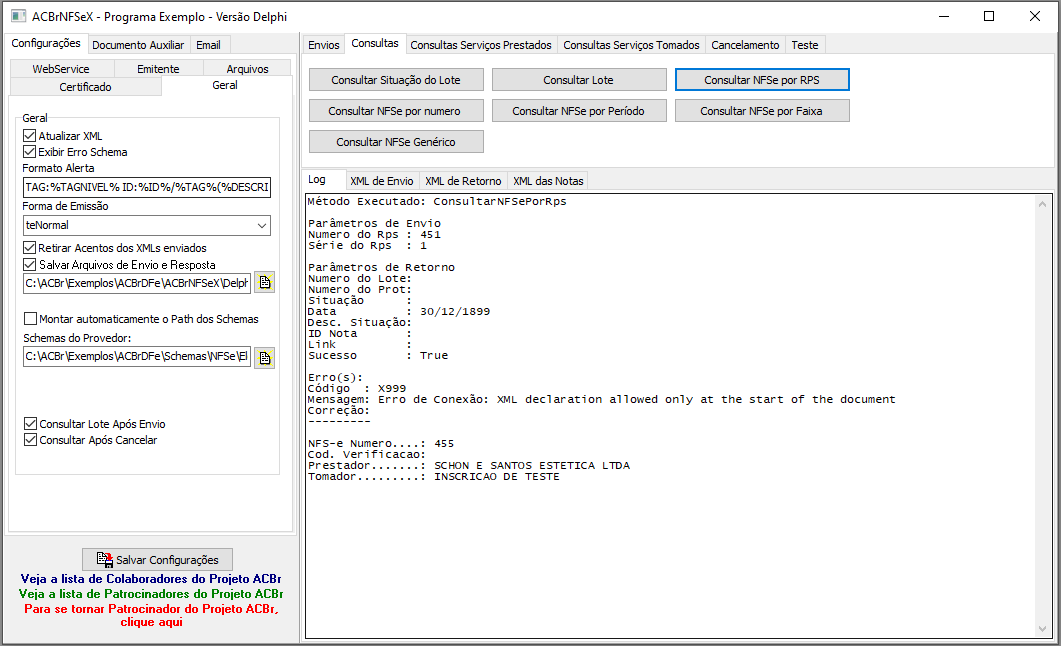Click the 'Sucesso : True' log line
The width and height of the screenshot is (1061, 646).
(x=378, y=356)
